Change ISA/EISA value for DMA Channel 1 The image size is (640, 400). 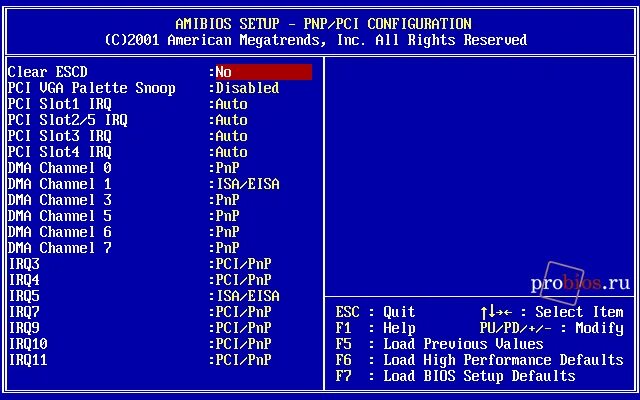[x=247, y=184]
